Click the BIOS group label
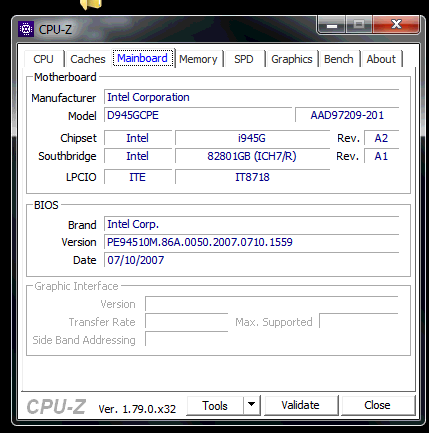Screen dimensions: 429x433 click(x=46, y=205)
